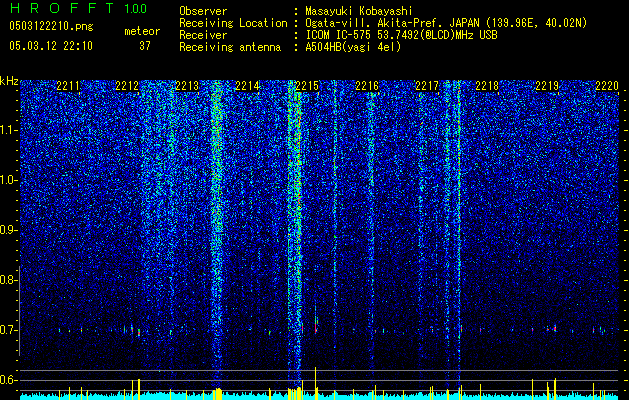Click the 'meteor' label
Viewport: 629px width, 400px height.
click(142, 31)
